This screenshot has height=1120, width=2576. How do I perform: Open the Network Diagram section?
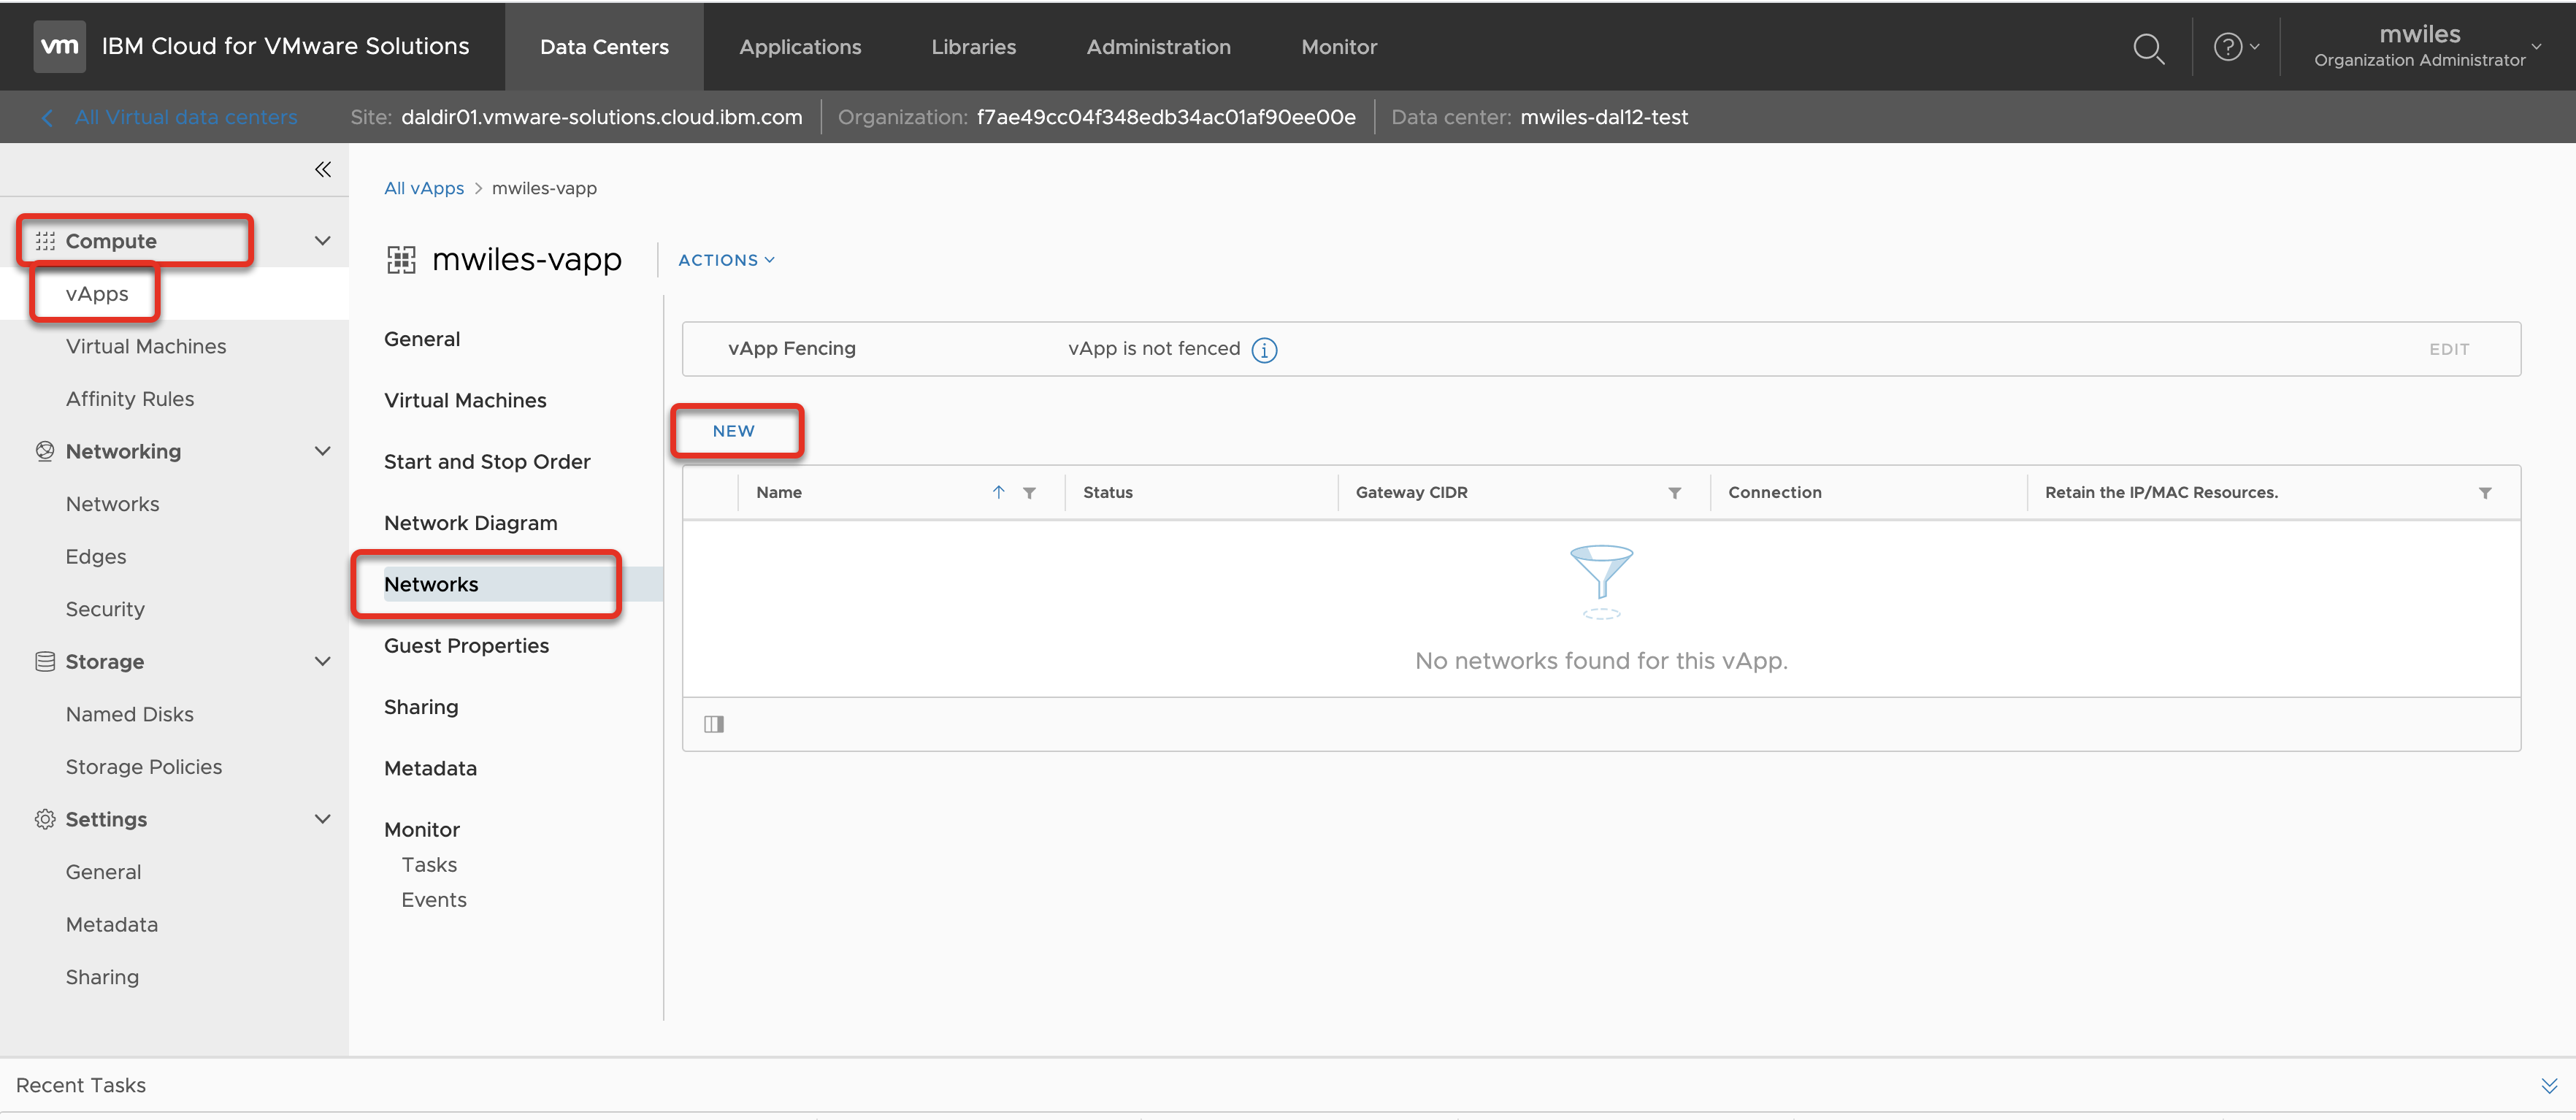(x=470, y=523)
